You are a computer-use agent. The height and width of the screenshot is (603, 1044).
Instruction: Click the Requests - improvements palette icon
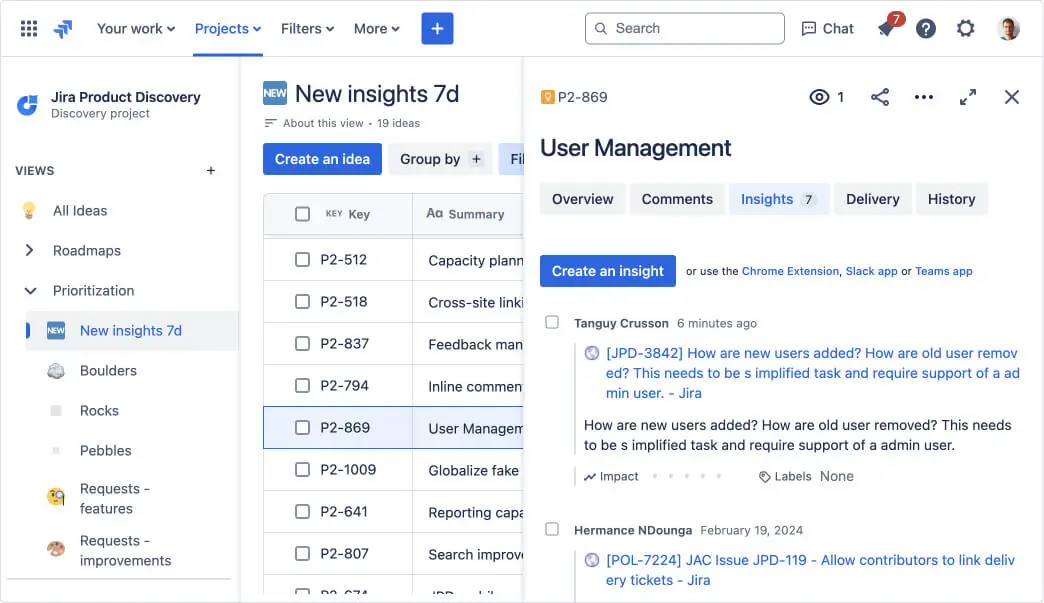coord(56,548)
